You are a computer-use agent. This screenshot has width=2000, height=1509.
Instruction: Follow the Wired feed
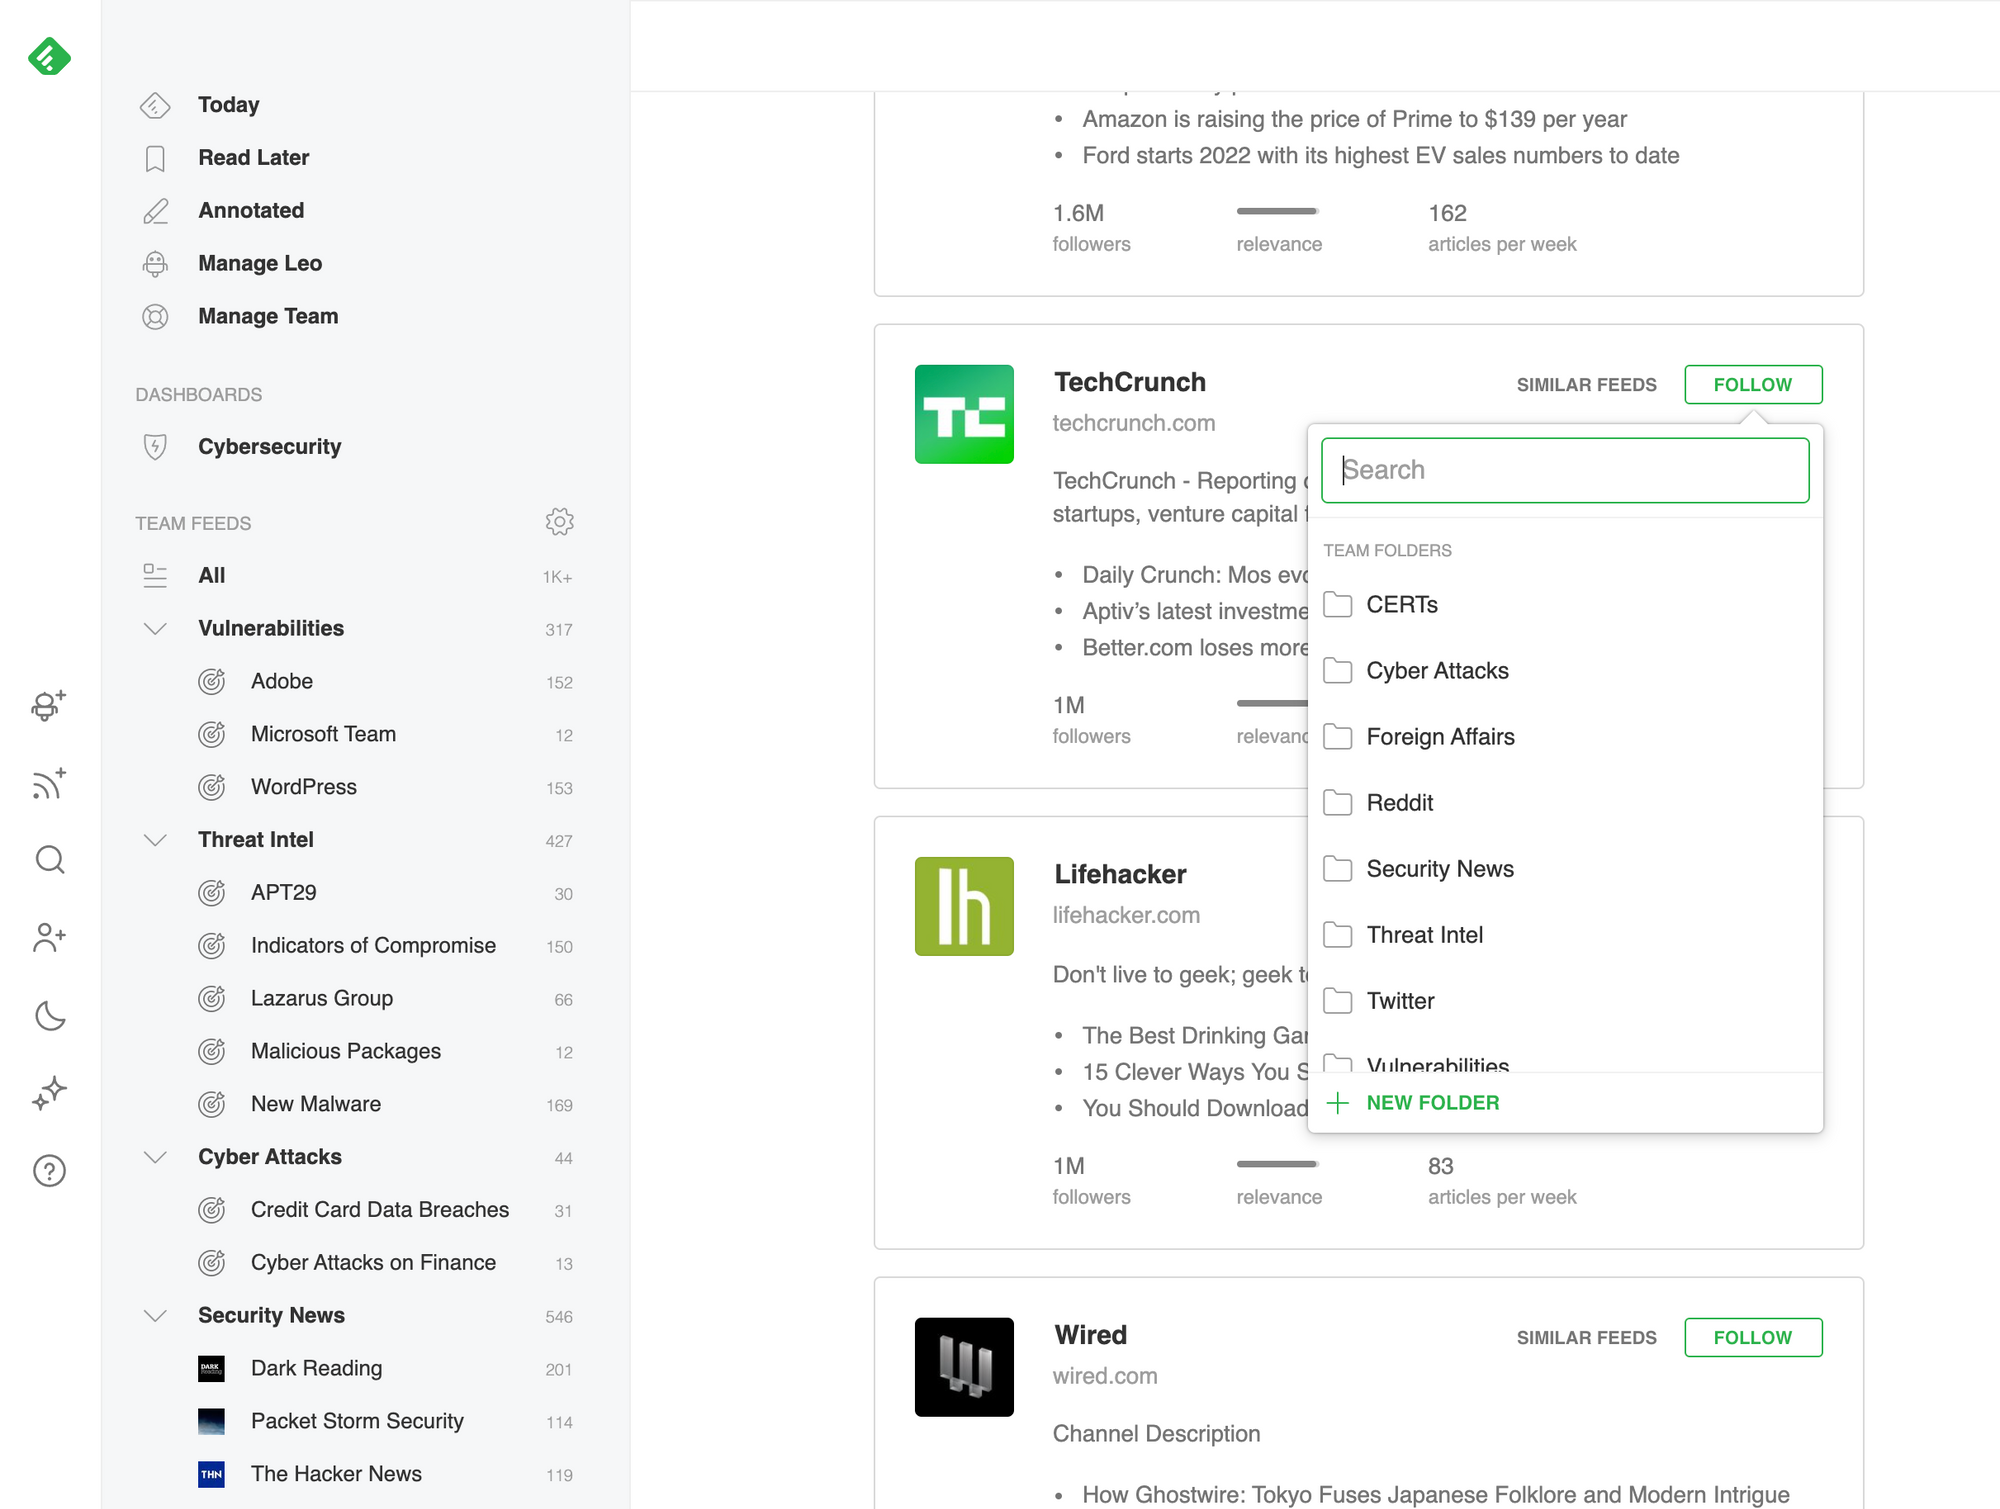point(1752,1337)
